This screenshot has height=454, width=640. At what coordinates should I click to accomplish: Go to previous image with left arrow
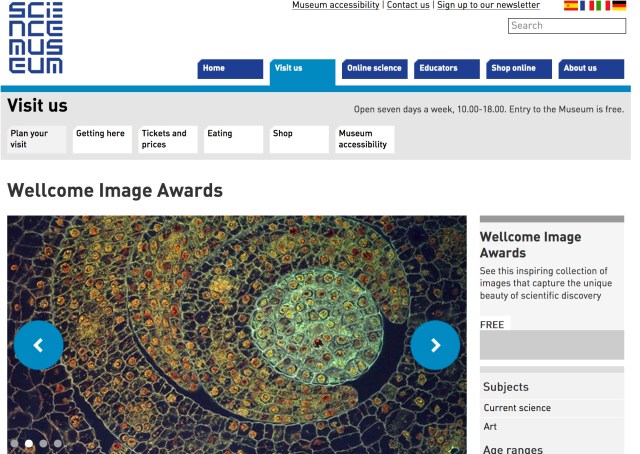(38, 345)
